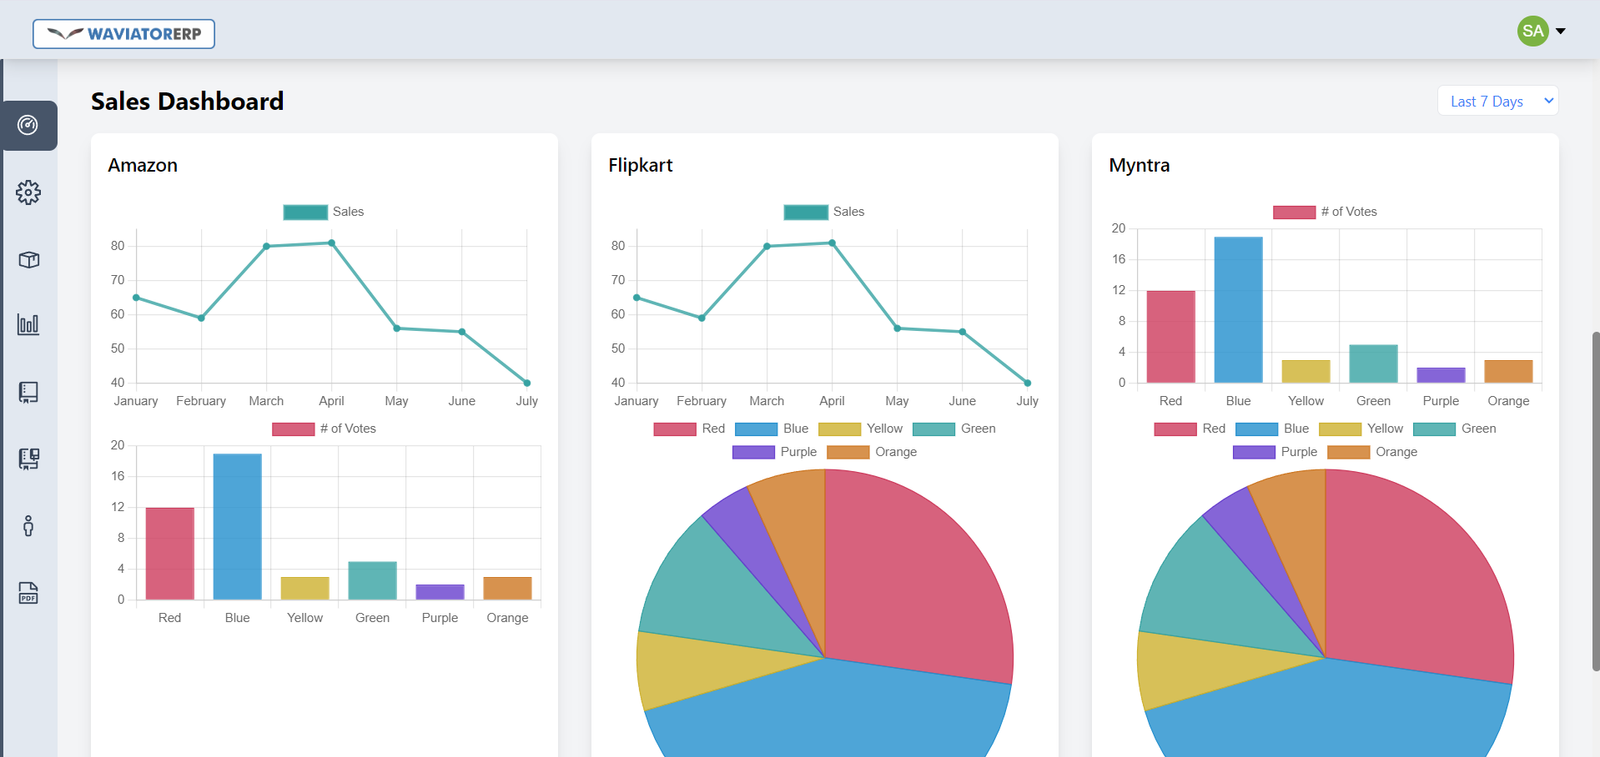Click the May data point in Flipkart line chart
Screen dimensions: 1600x757
click(x=897, y=328)
